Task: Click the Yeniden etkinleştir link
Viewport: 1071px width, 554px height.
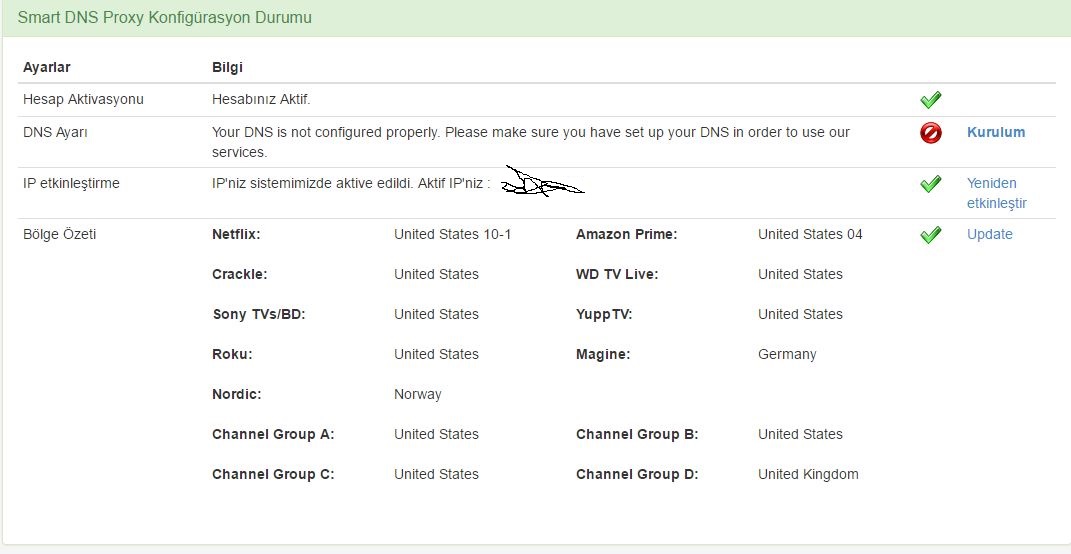Action: pos(996,193)
